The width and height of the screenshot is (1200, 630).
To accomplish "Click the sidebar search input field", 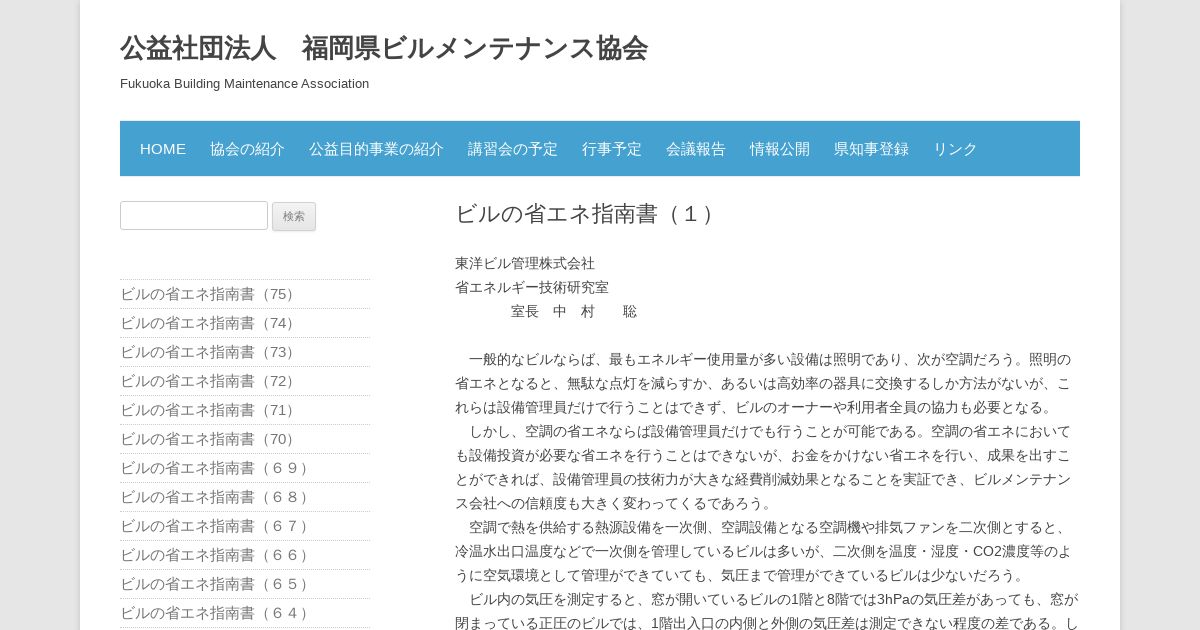I will coord(194,216).
